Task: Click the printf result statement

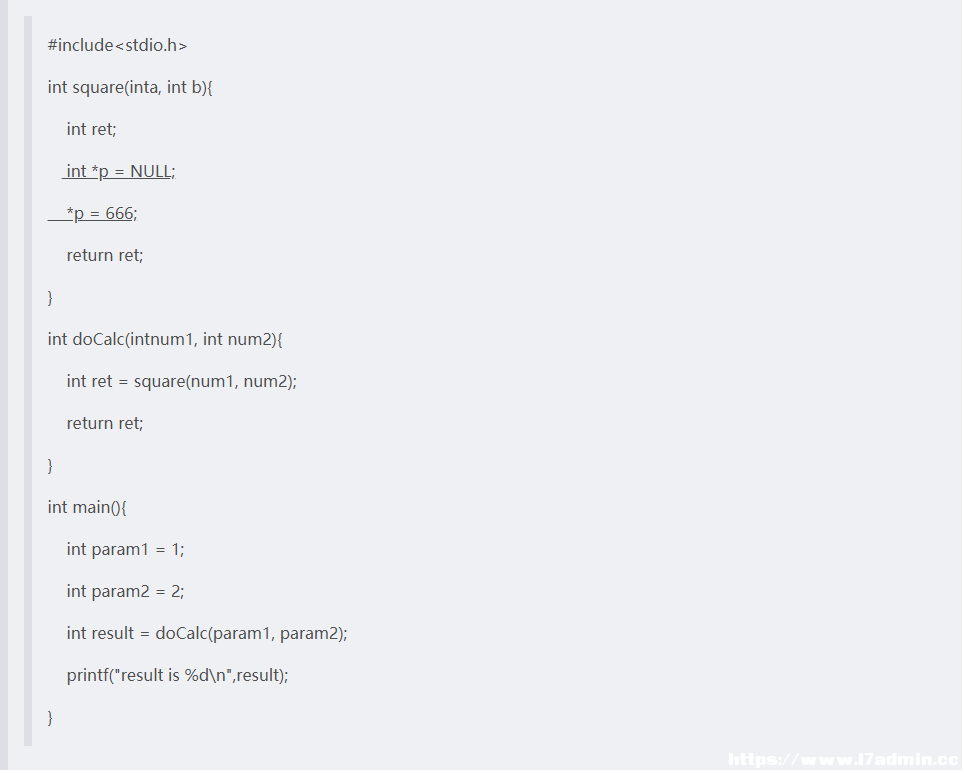Action: (178, 675)
